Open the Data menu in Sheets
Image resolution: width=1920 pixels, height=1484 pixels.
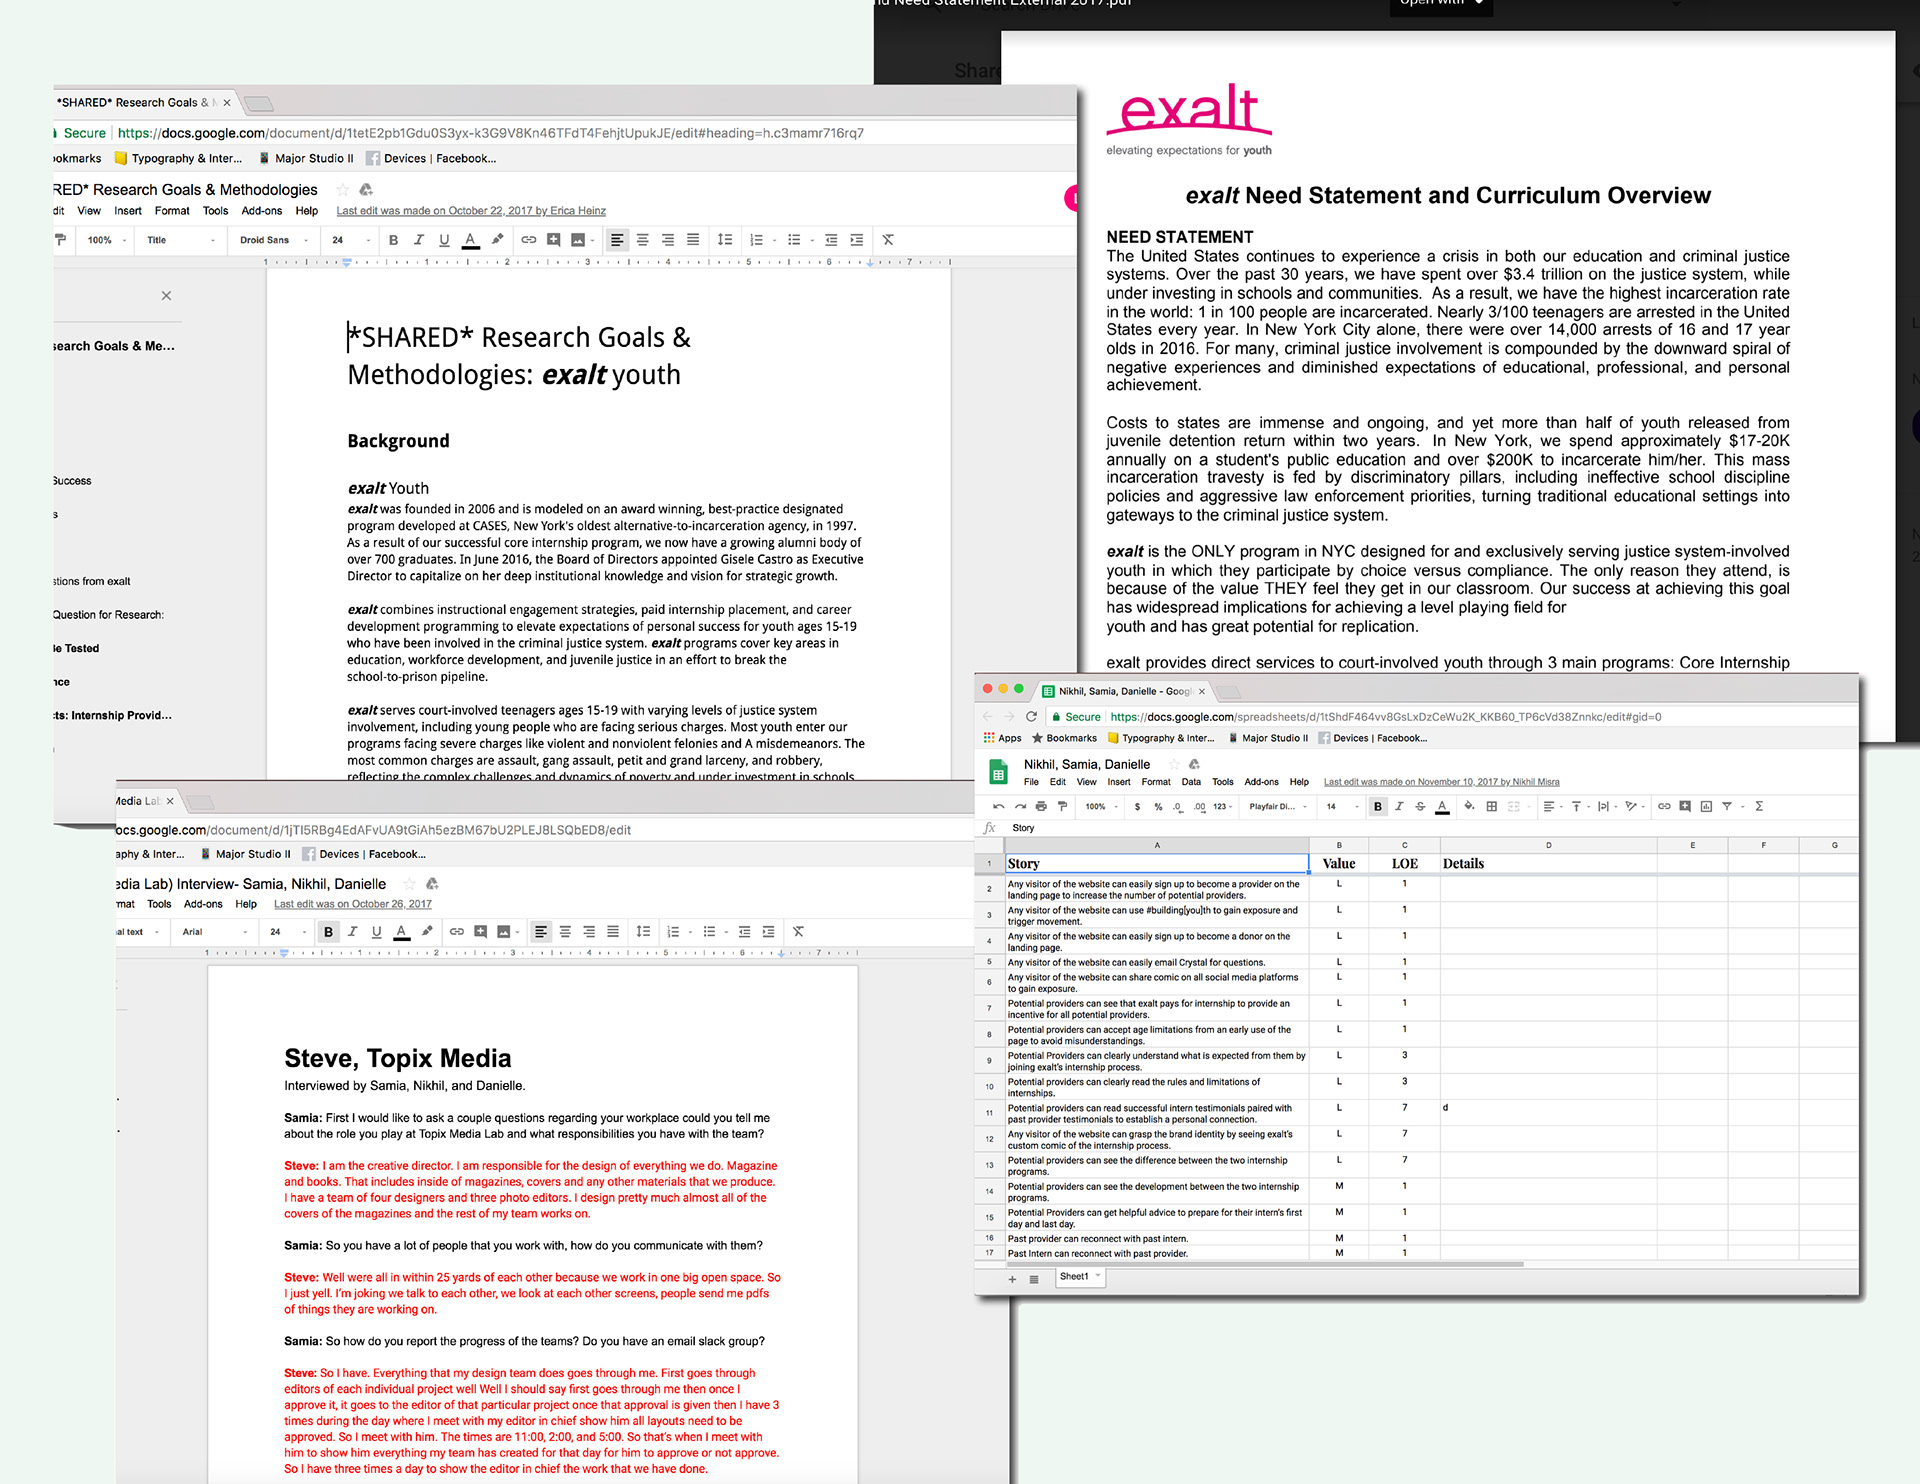(x=1191, y=782)
